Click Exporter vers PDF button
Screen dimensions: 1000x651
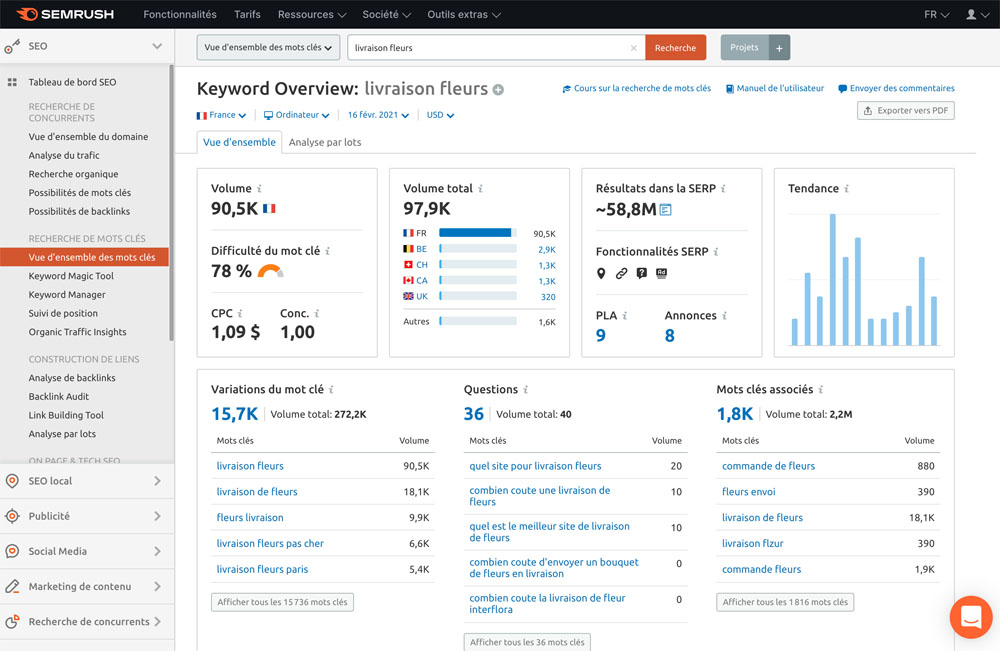[x=906, y=111]
